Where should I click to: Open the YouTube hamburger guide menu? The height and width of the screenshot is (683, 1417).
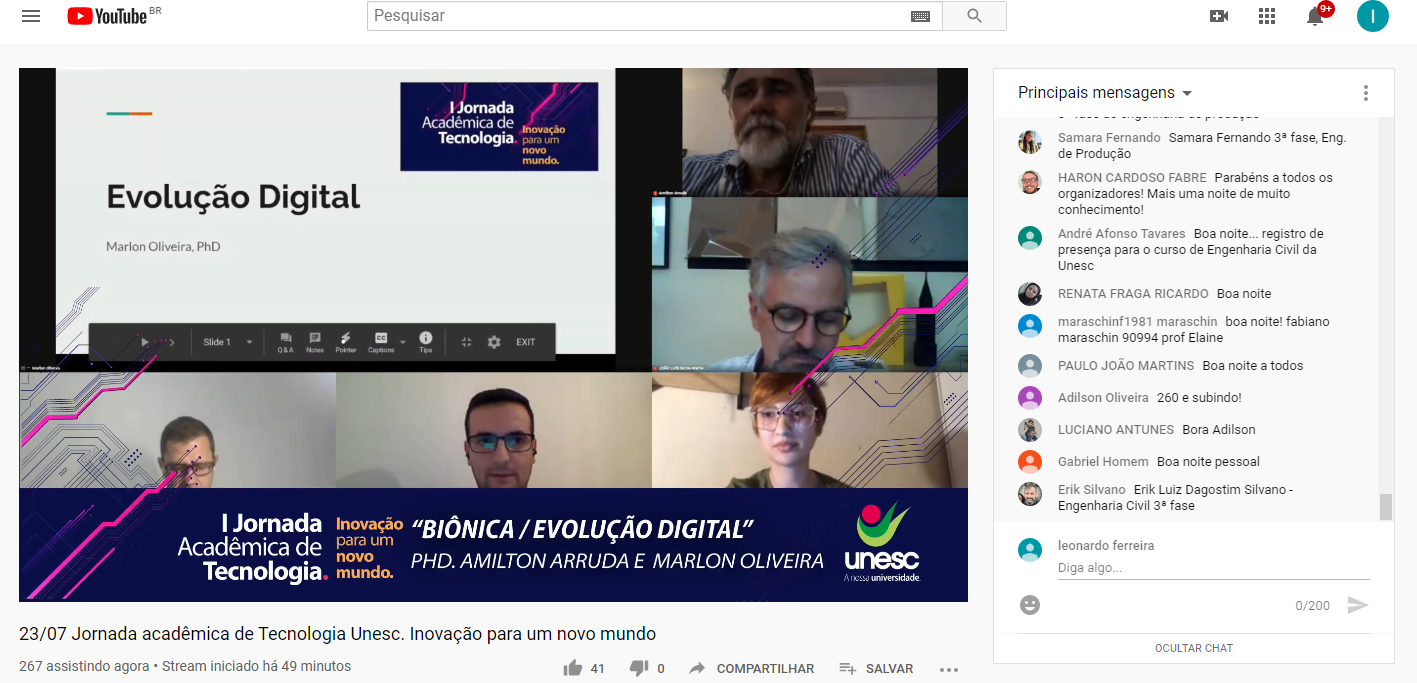click(31, 16)
